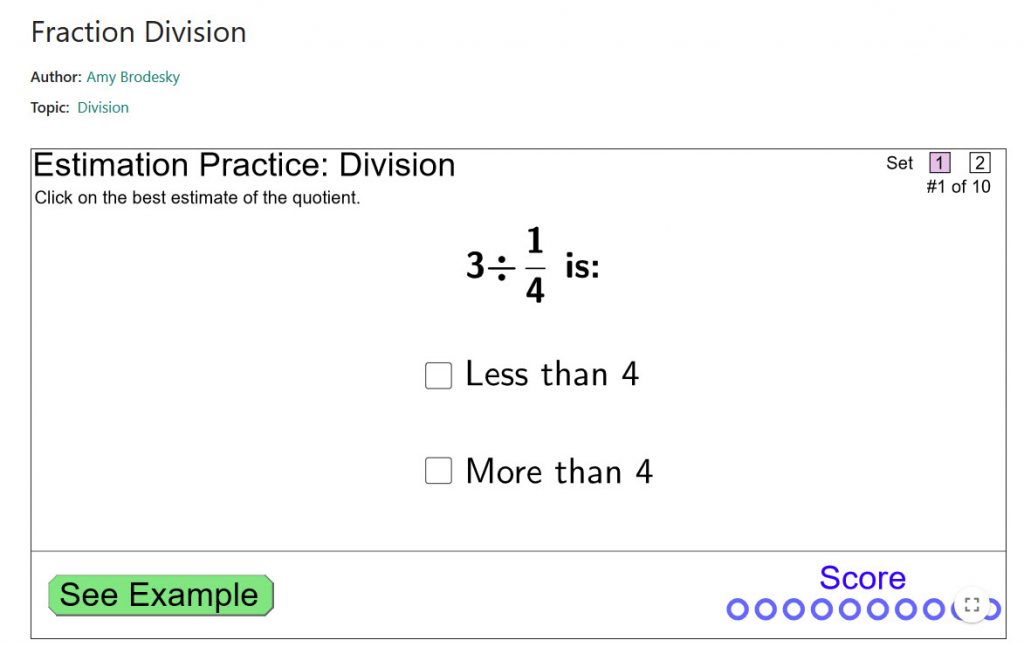Open the Division topic link
Screen dimensions: 1024x647
tap(103, 108)
